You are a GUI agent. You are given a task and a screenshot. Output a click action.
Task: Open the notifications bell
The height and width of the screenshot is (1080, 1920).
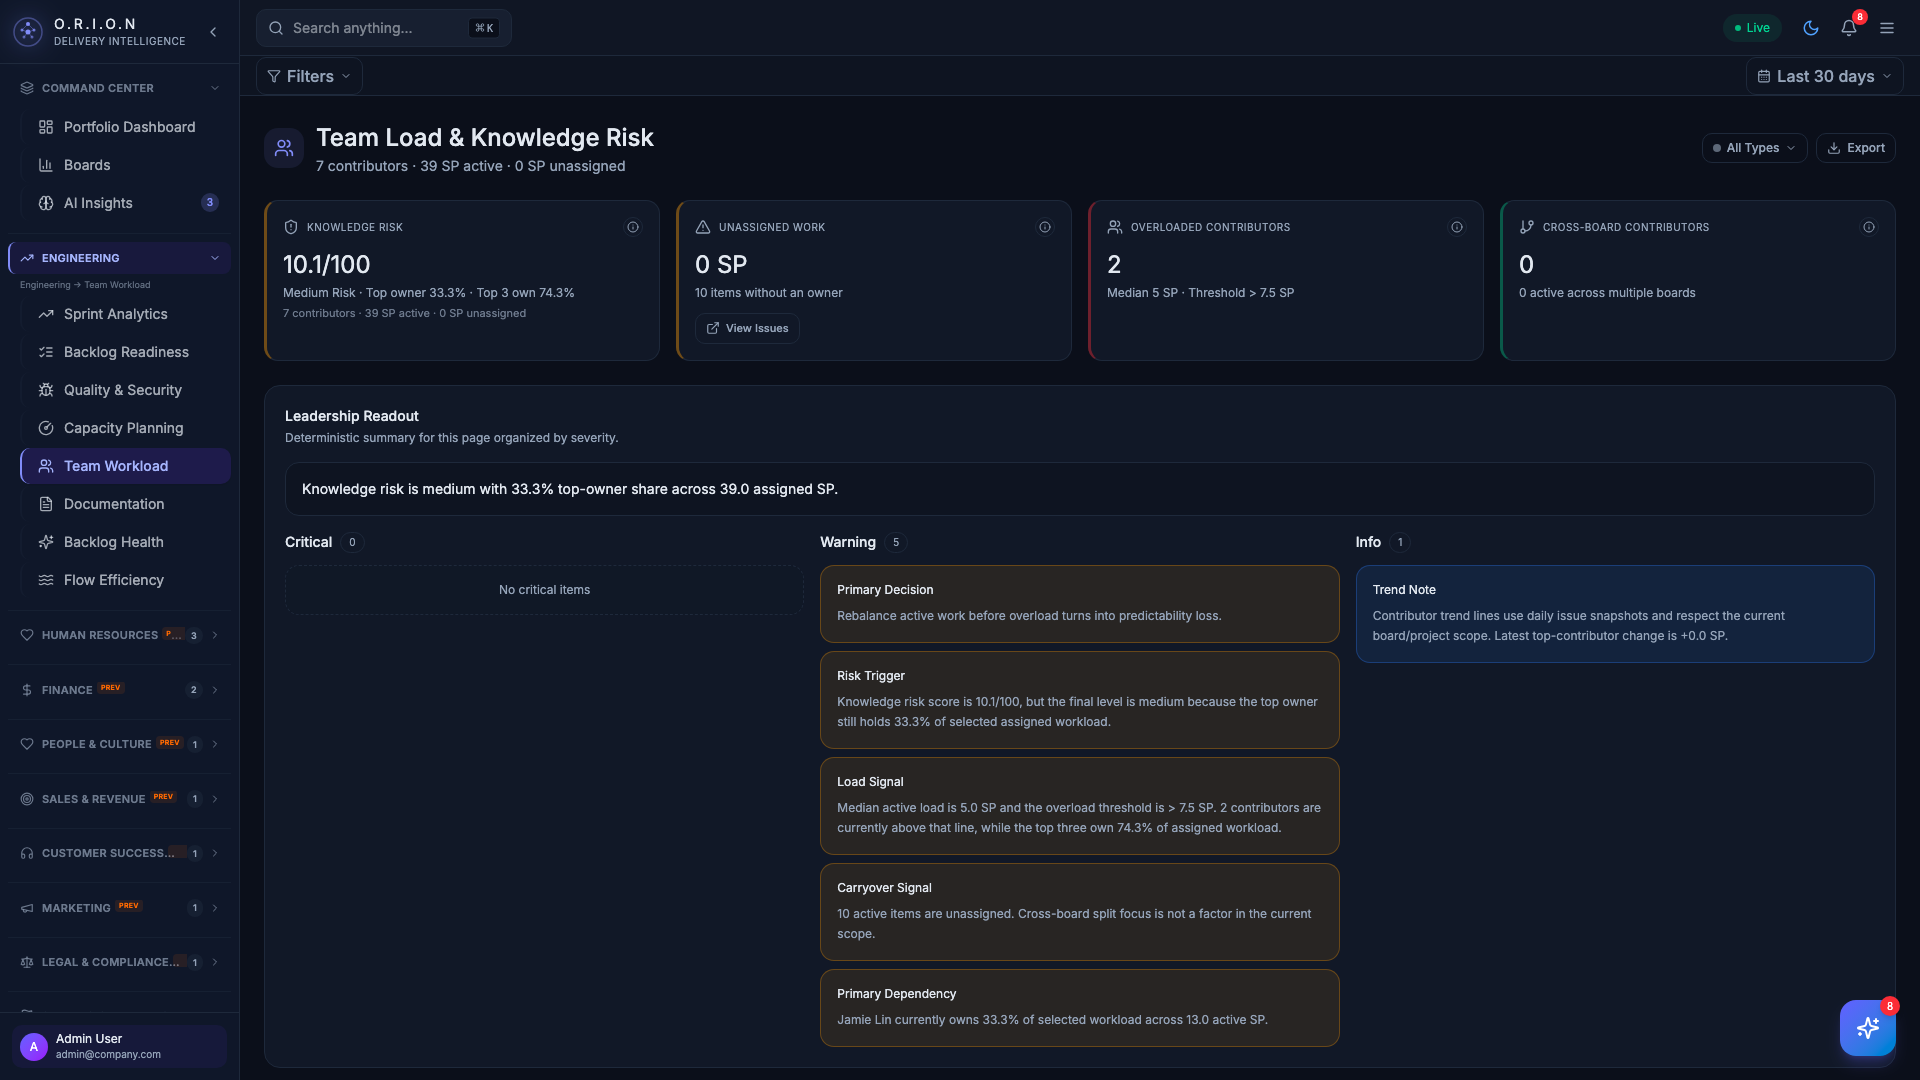(1849, 28)
